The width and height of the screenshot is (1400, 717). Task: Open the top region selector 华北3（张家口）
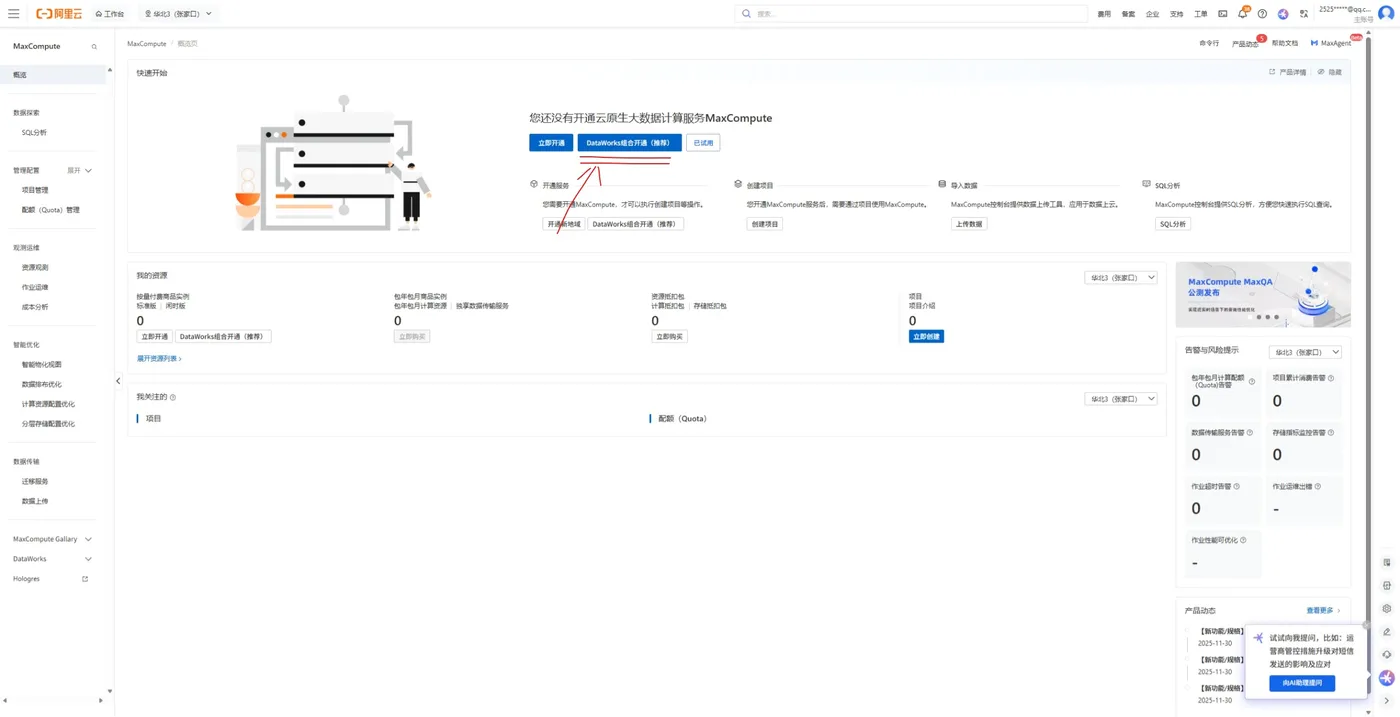(x=178, y=14)
